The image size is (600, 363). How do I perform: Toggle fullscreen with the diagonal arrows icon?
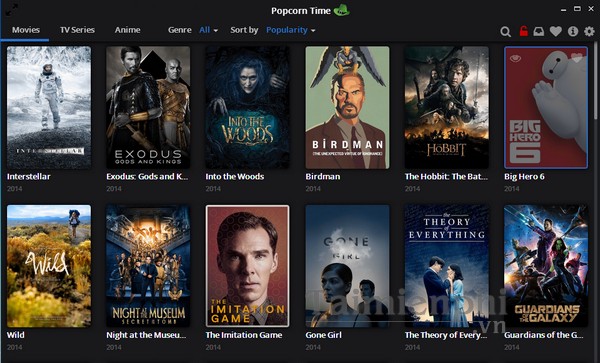click(x=12, y=10)
